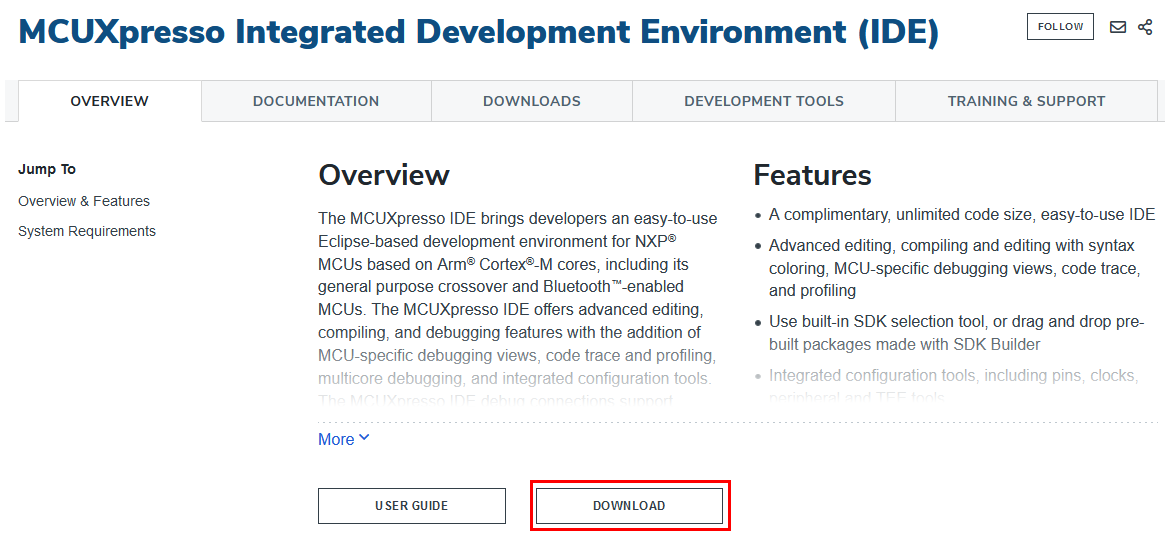Click the FOLLOW button
Screen dimensions: 1167x546
[1060, 27]
